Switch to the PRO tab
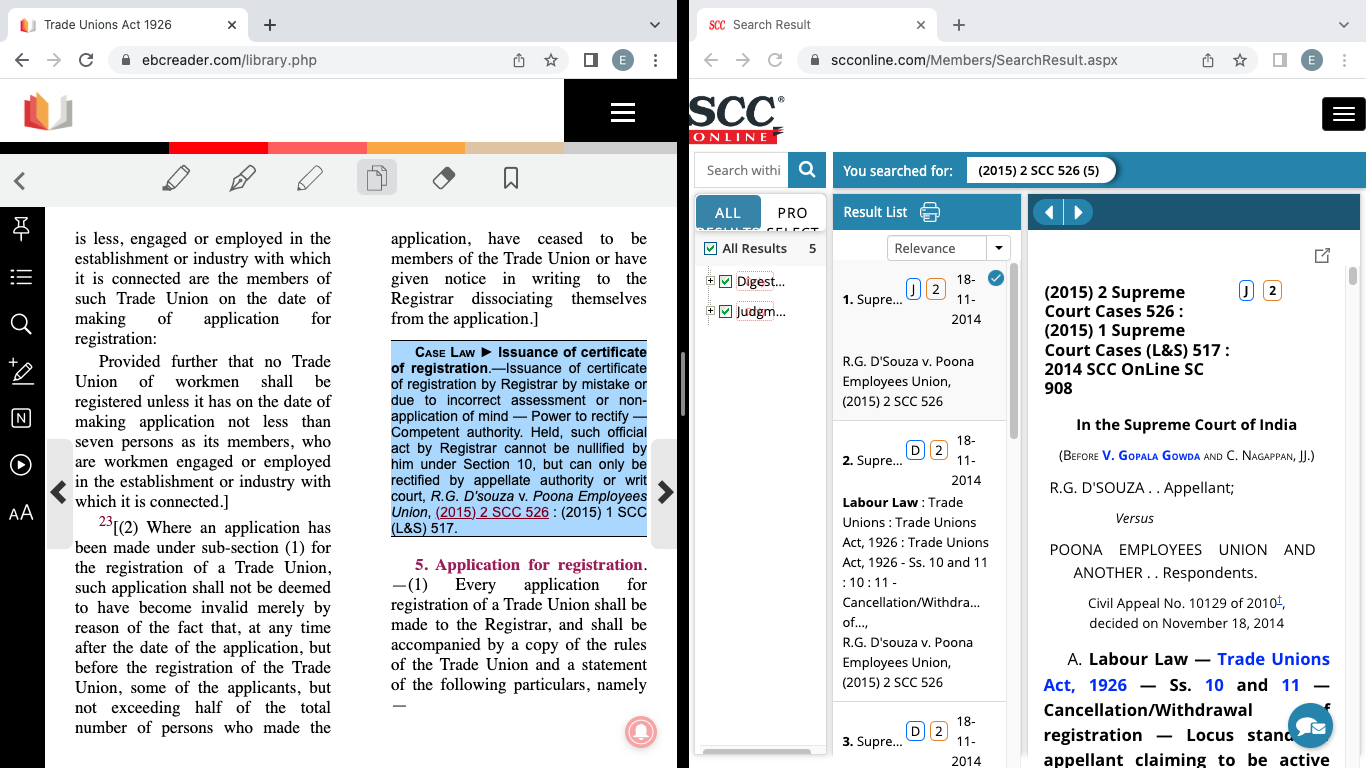This screenshot has height=768, width=1366. (792, 213)
